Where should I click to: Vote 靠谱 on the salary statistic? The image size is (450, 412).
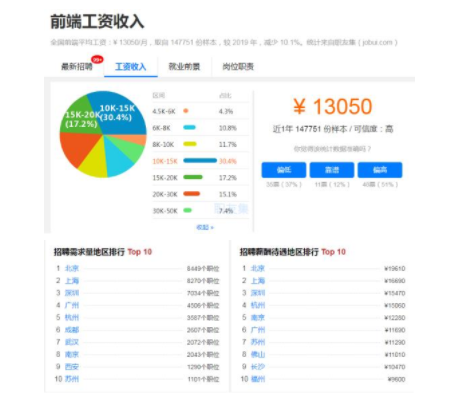point(332,170)
